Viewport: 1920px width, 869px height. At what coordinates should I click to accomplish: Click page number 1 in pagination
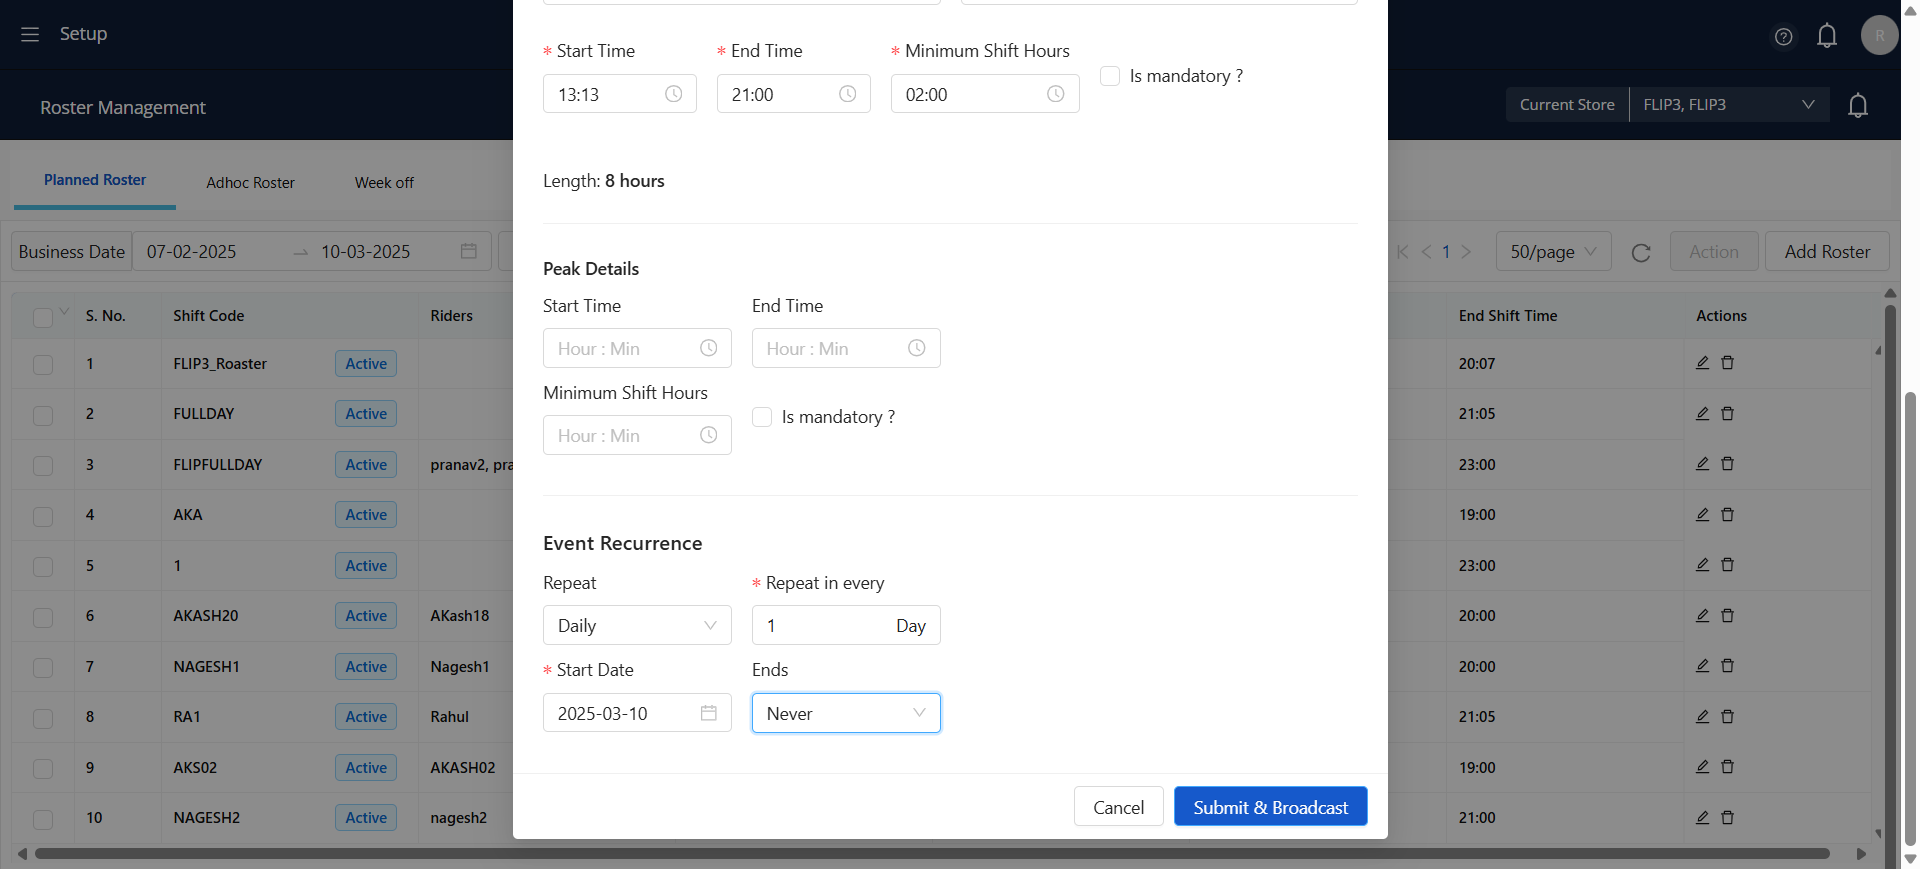[x=1446, y=252]
